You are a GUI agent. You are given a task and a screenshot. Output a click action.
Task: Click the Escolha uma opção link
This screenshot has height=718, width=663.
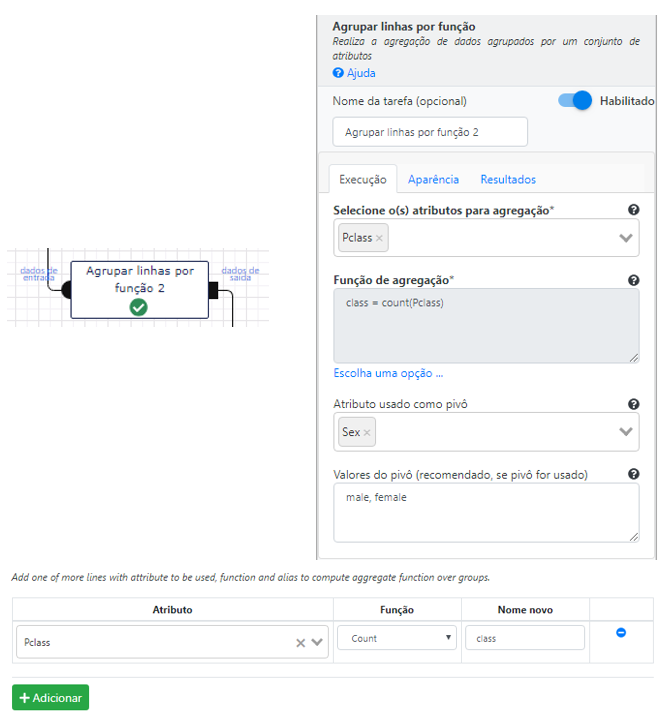point(388,373)
